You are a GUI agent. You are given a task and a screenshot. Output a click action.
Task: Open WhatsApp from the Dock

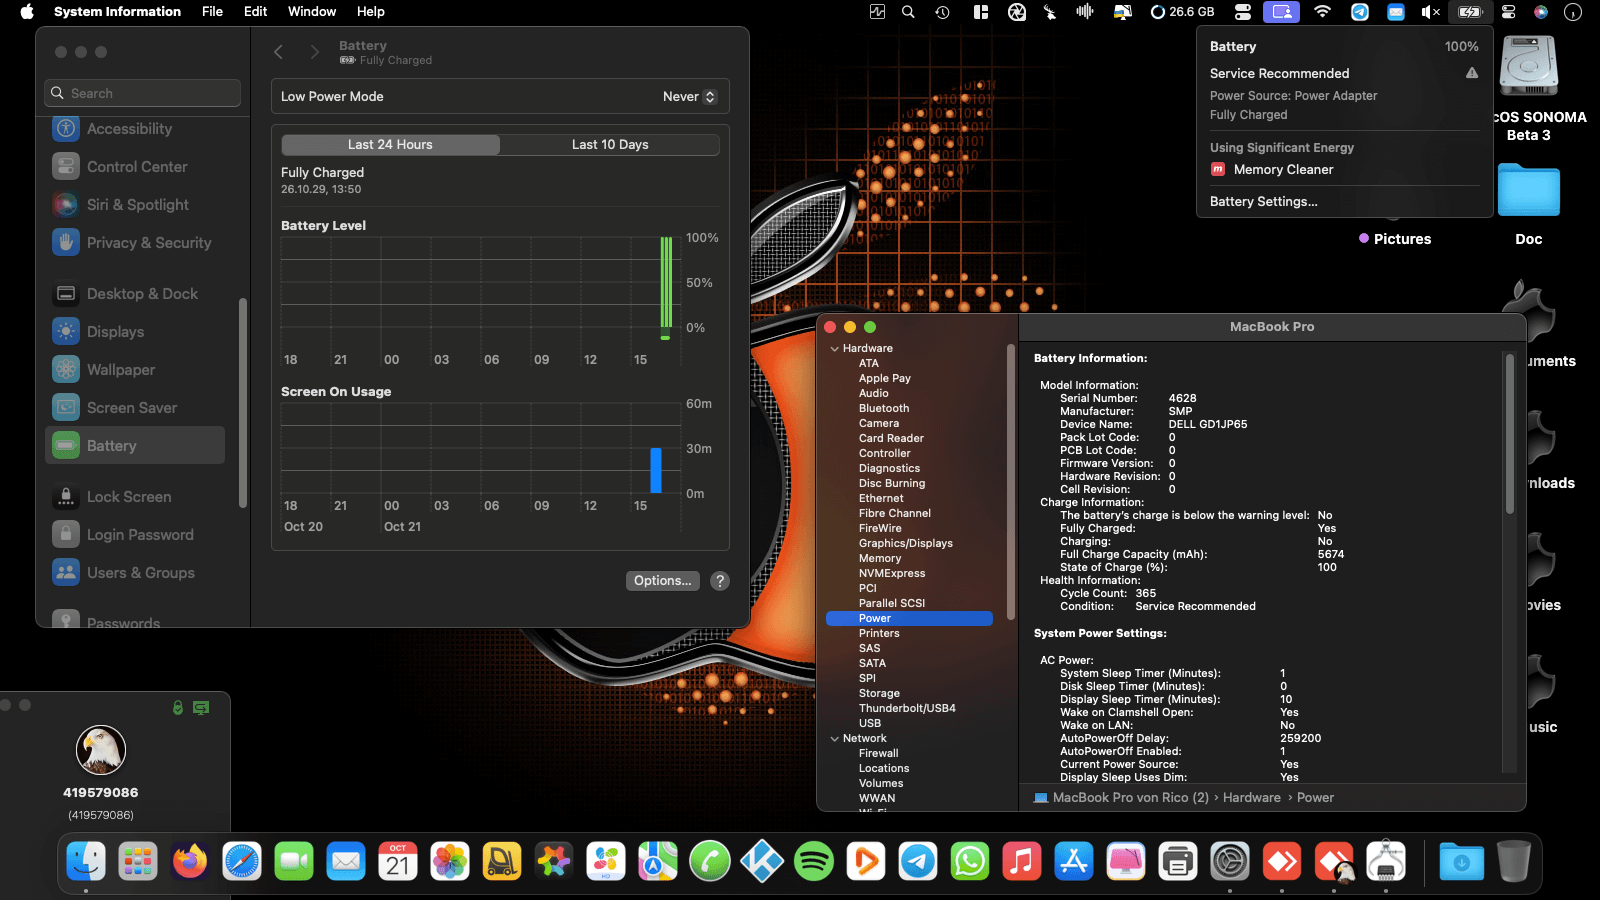click(970, 861)
